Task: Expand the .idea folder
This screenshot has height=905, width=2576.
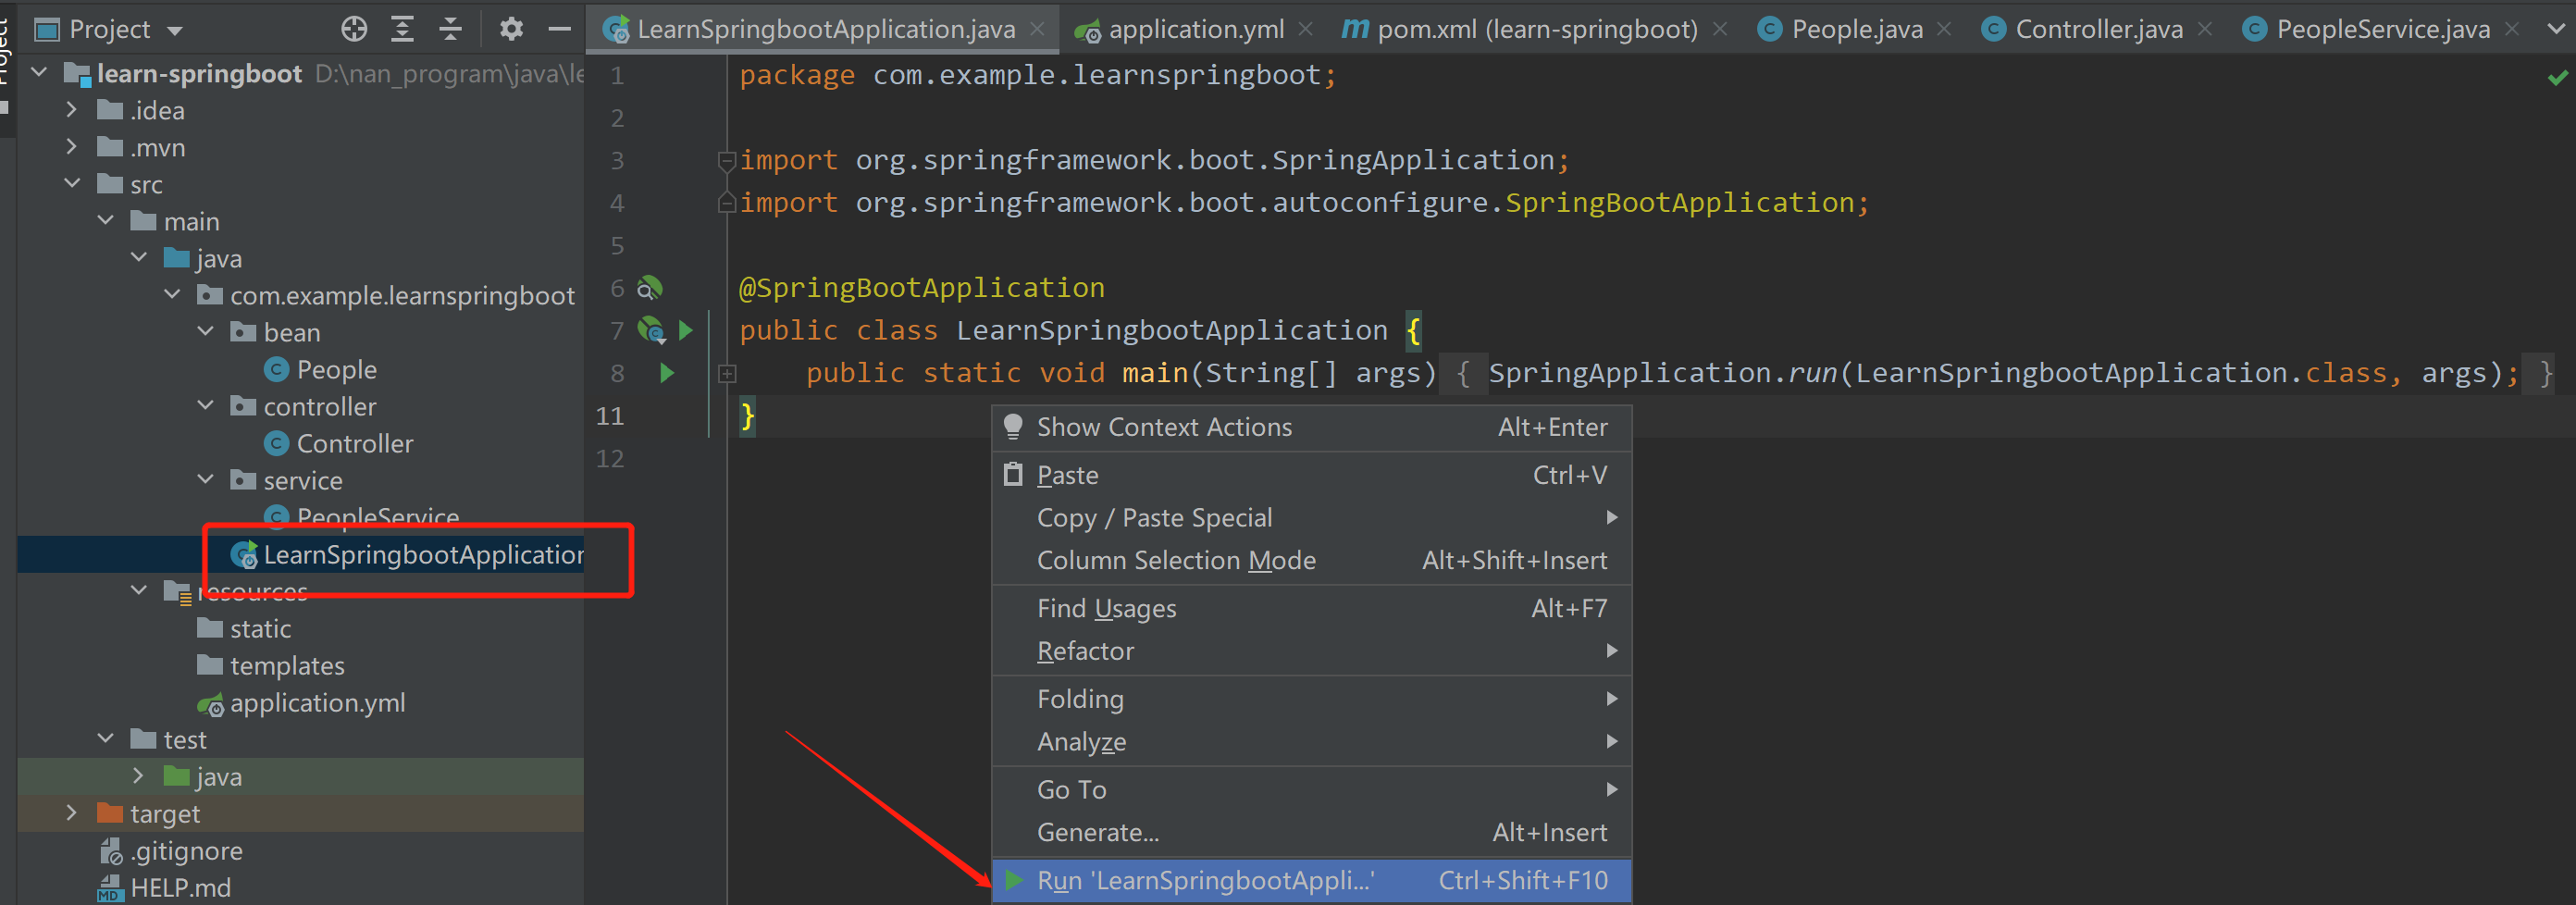Action: coord(72,110)
